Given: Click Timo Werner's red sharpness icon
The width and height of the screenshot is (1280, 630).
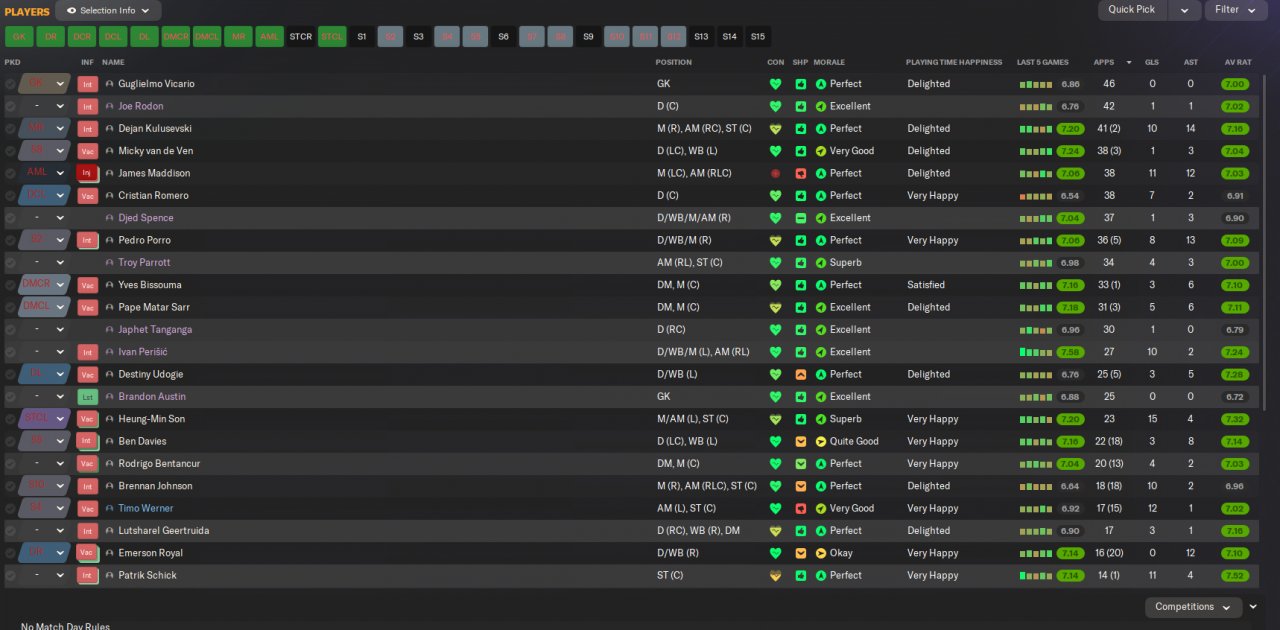Looking at the screenshot, I should pos(801,508).
